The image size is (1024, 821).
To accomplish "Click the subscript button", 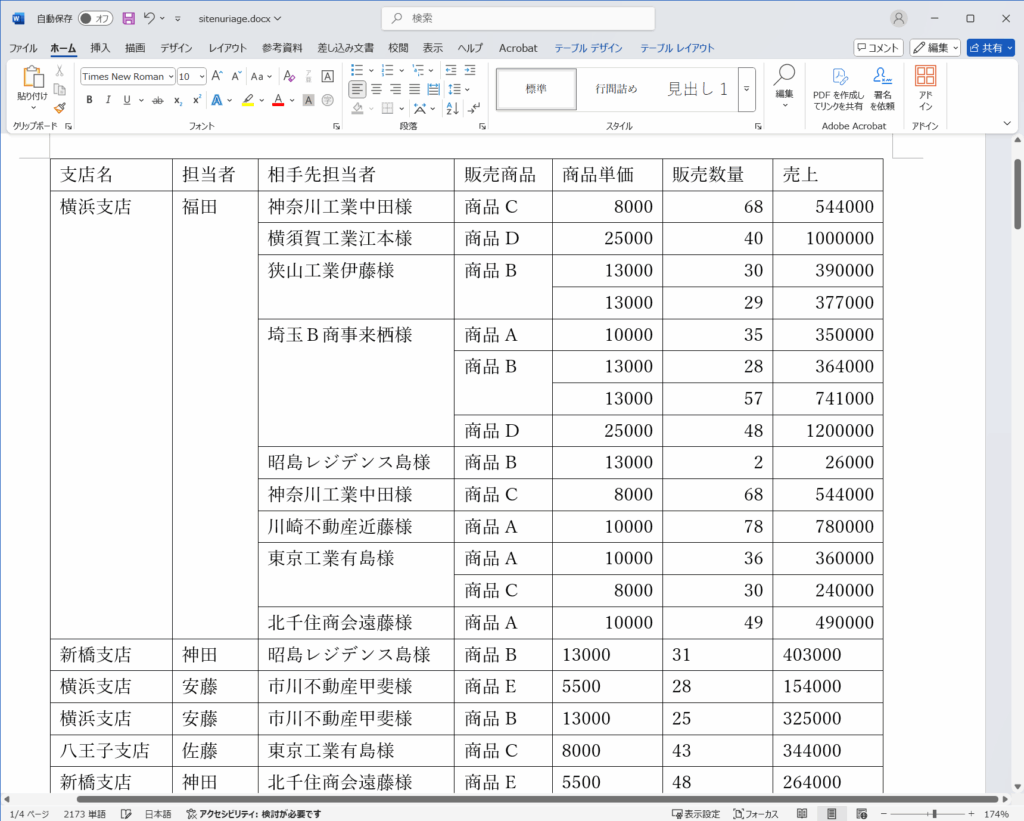I will coord(178,100).
